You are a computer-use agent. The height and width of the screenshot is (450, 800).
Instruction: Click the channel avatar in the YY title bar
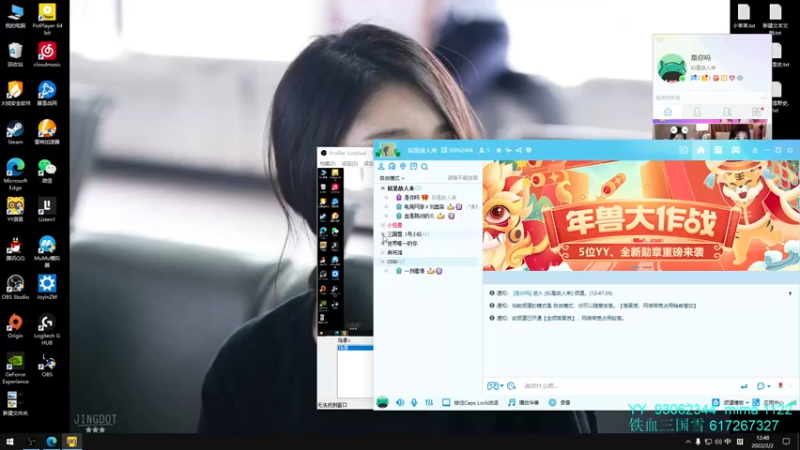click(388, 150)
